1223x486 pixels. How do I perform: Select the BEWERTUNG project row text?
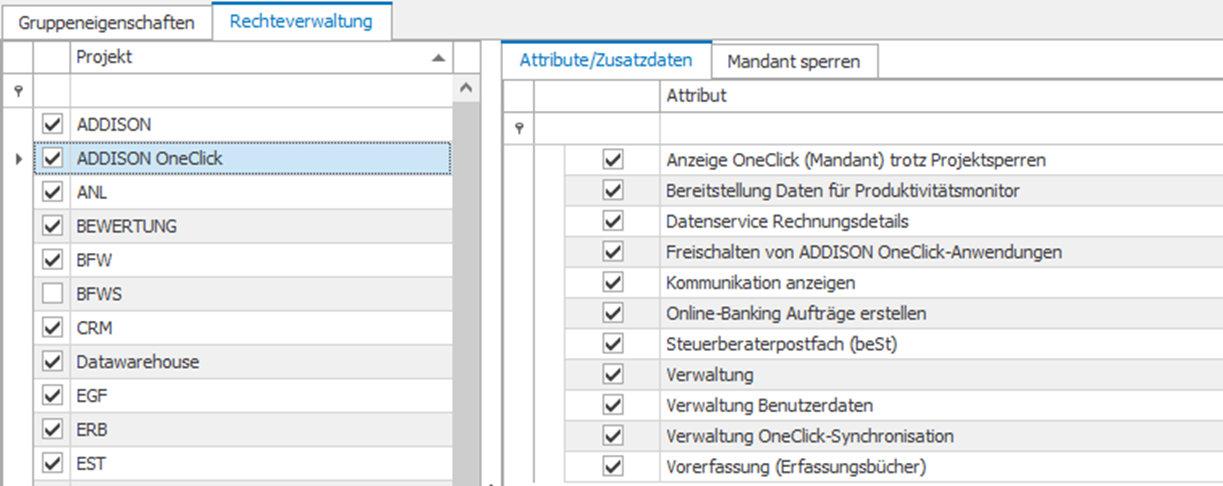click(127, 226)
